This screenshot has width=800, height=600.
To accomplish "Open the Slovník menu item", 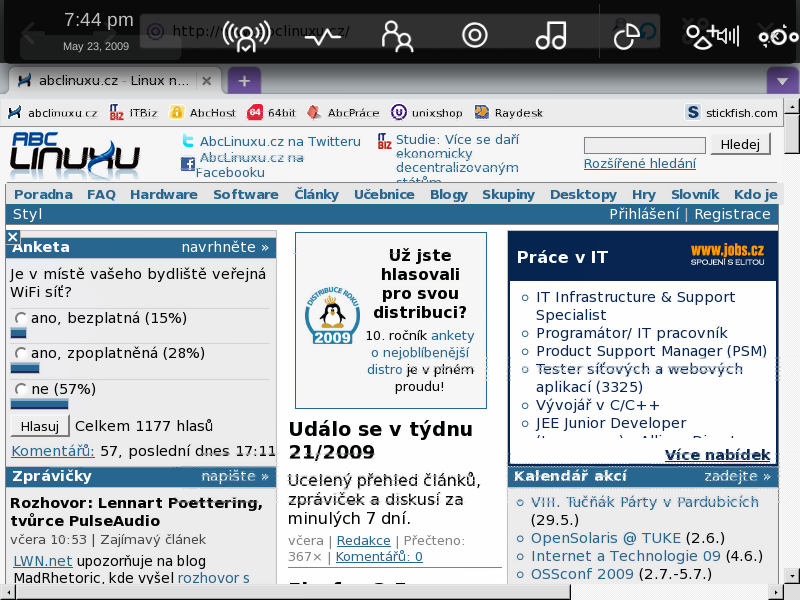I will click(x=695, y=194).
